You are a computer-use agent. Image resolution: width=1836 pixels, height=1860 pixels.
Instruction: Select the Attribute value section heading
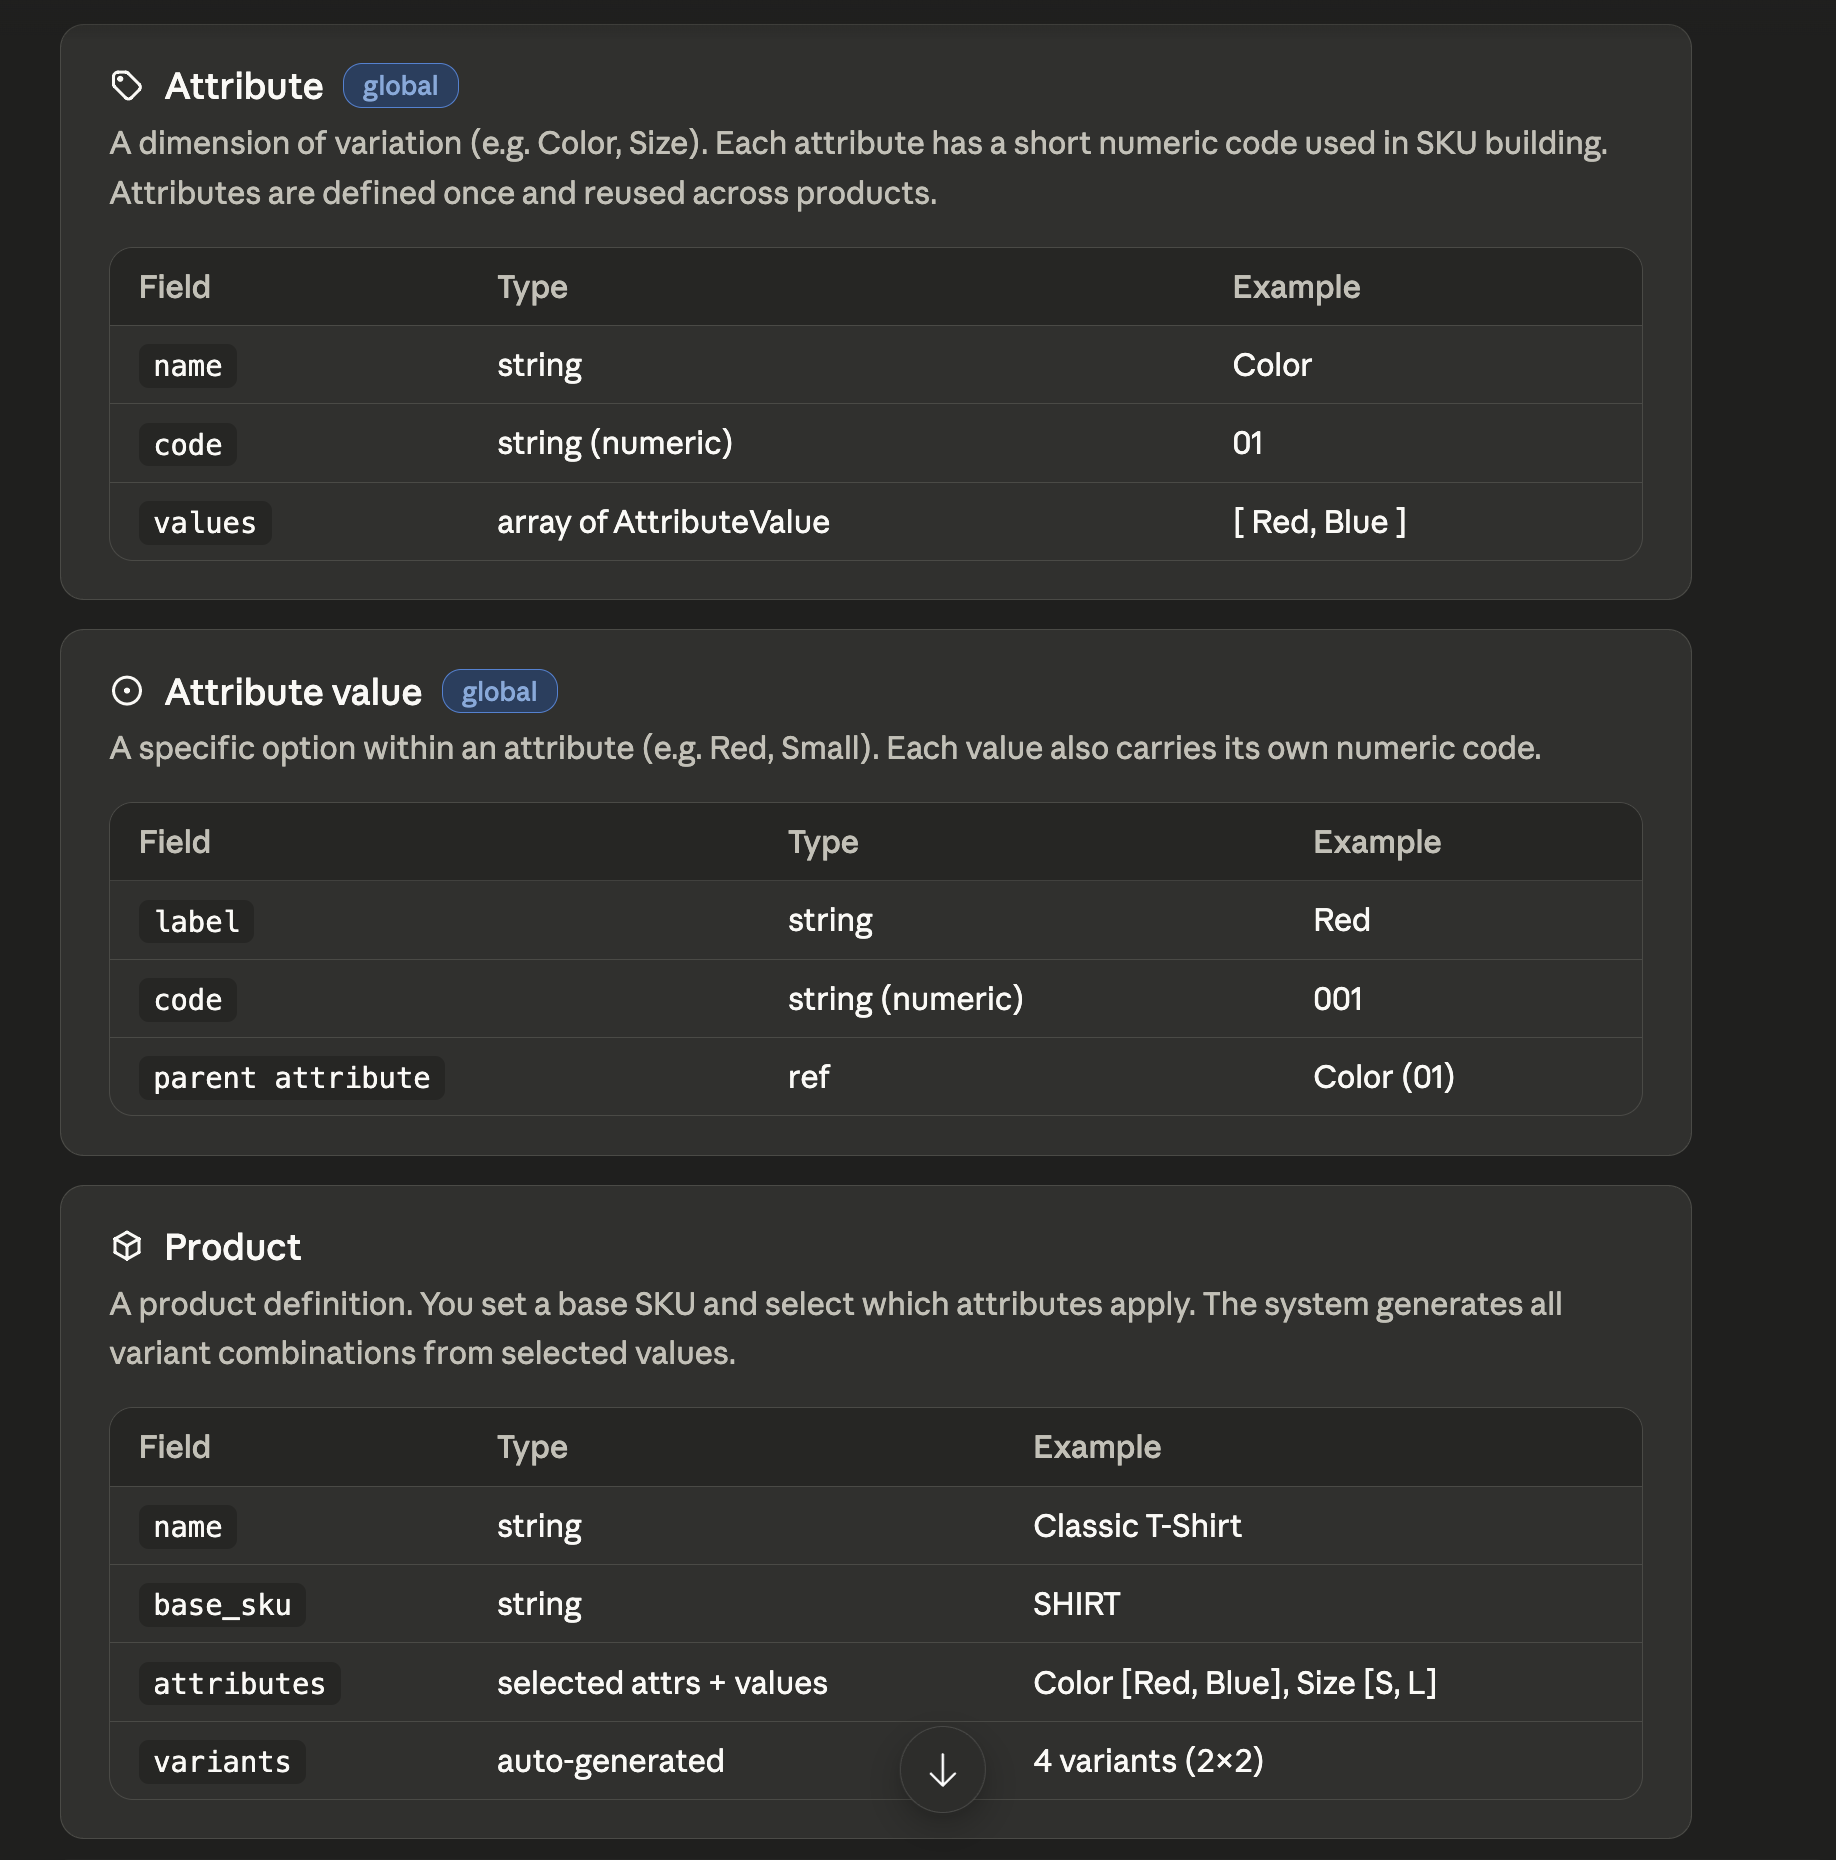(x=293, y=691)
